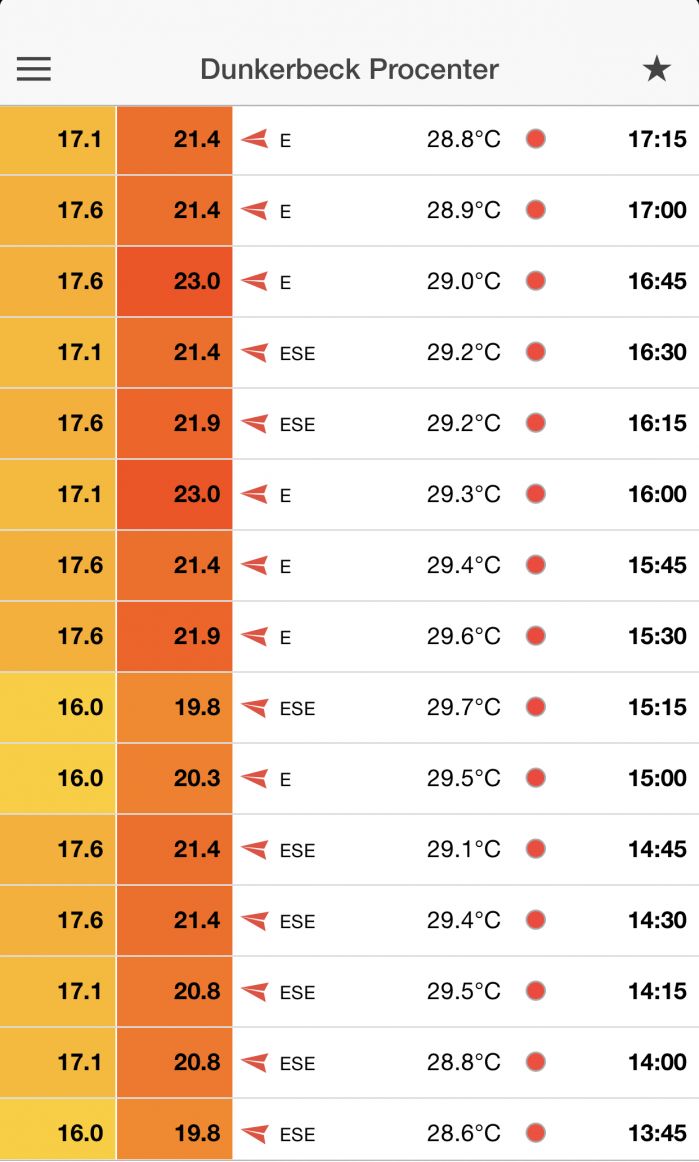
Task: Tap the red dot in the 14:00 row
Action: [x=536, y=1063]
